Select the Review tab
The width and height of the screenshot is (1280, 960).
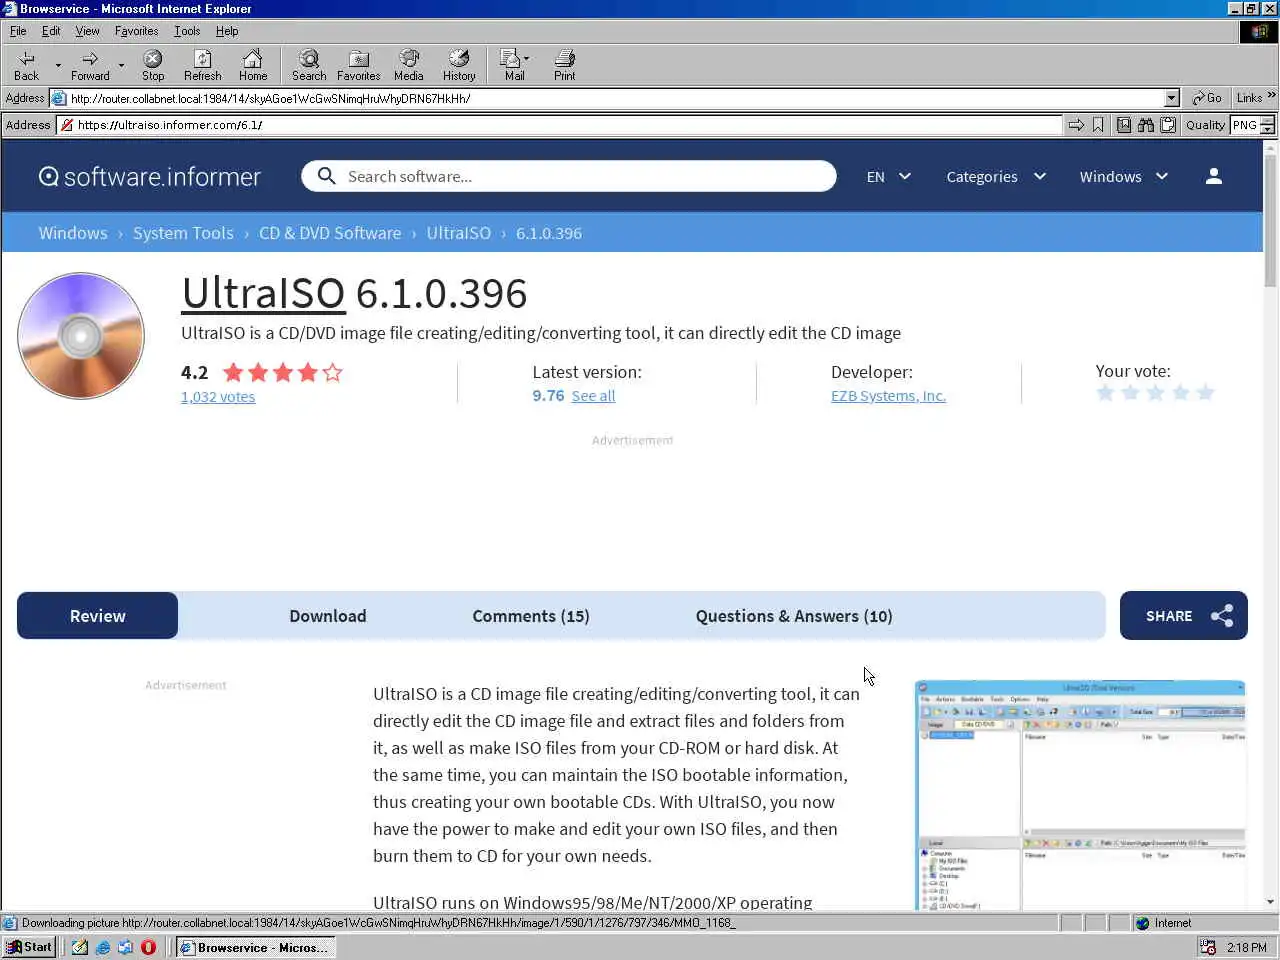tap(97, 616)
